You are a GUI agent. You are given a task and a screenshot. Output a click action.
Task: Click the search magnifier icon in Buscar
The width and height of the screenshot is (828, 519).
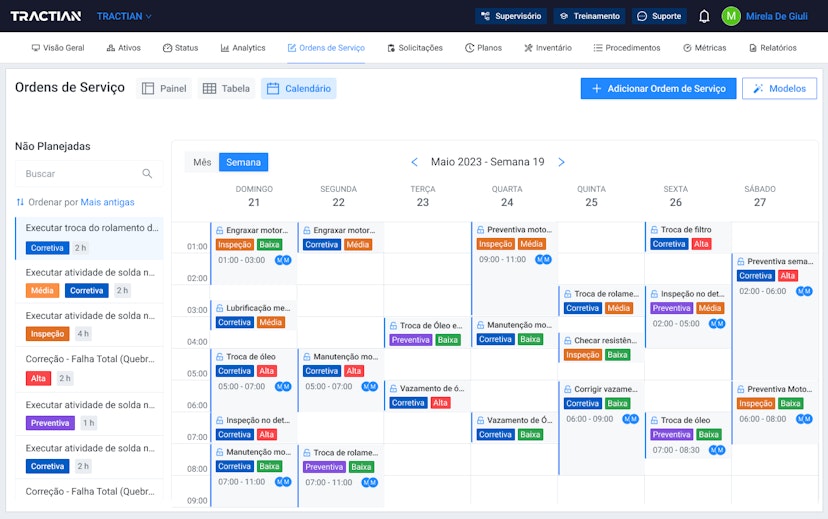(x=147, y=174)
